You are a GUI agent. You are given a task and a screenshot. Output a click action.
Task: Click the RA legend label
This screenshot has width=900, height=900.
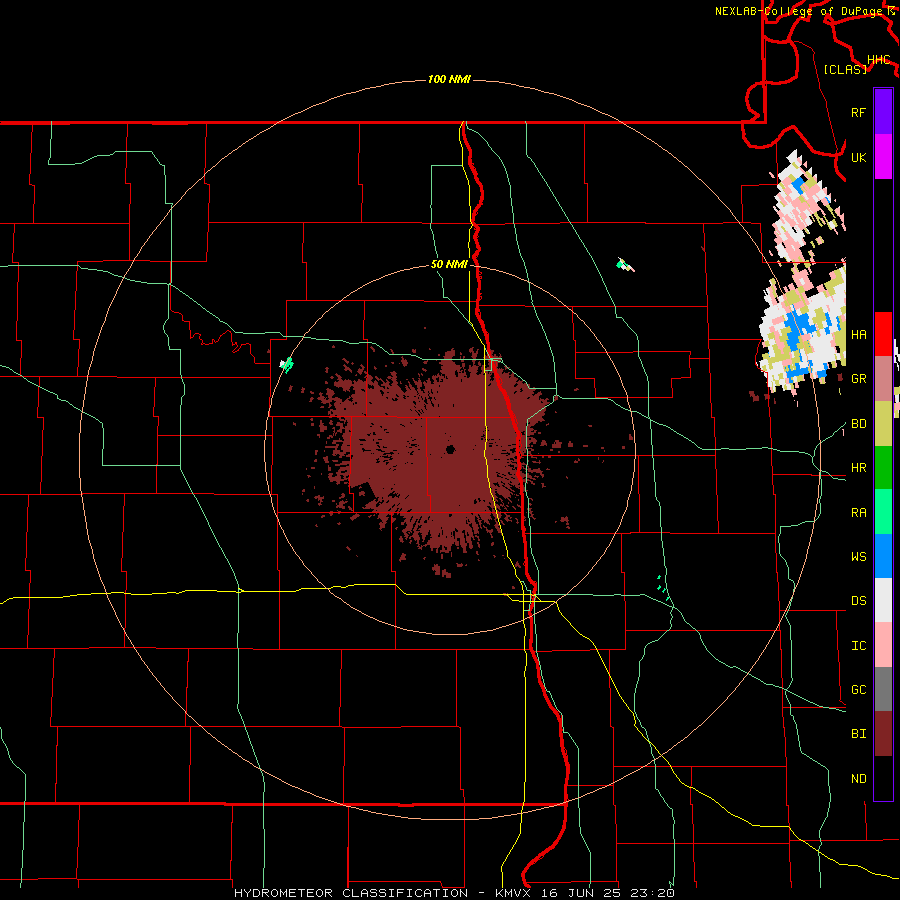(x=858, y=513)
